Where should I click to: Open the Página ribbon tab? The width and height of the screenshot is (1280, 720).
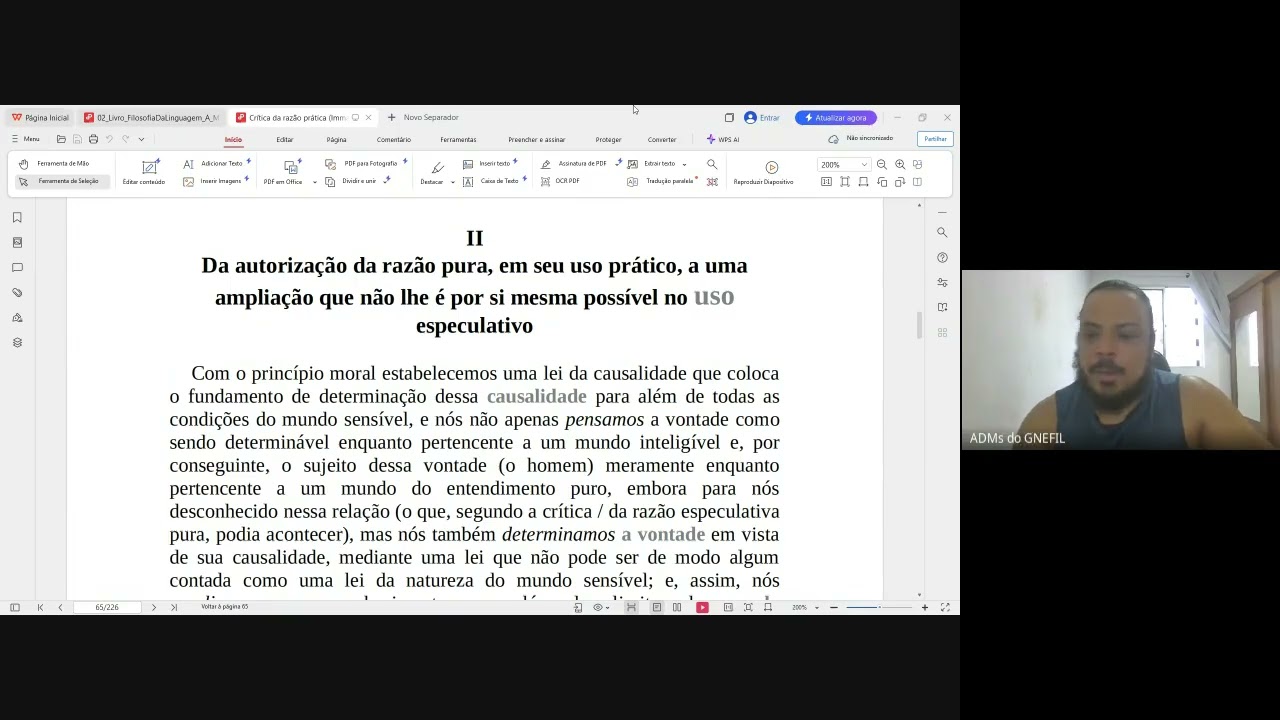pyautogui.click(x=336, y=139)
